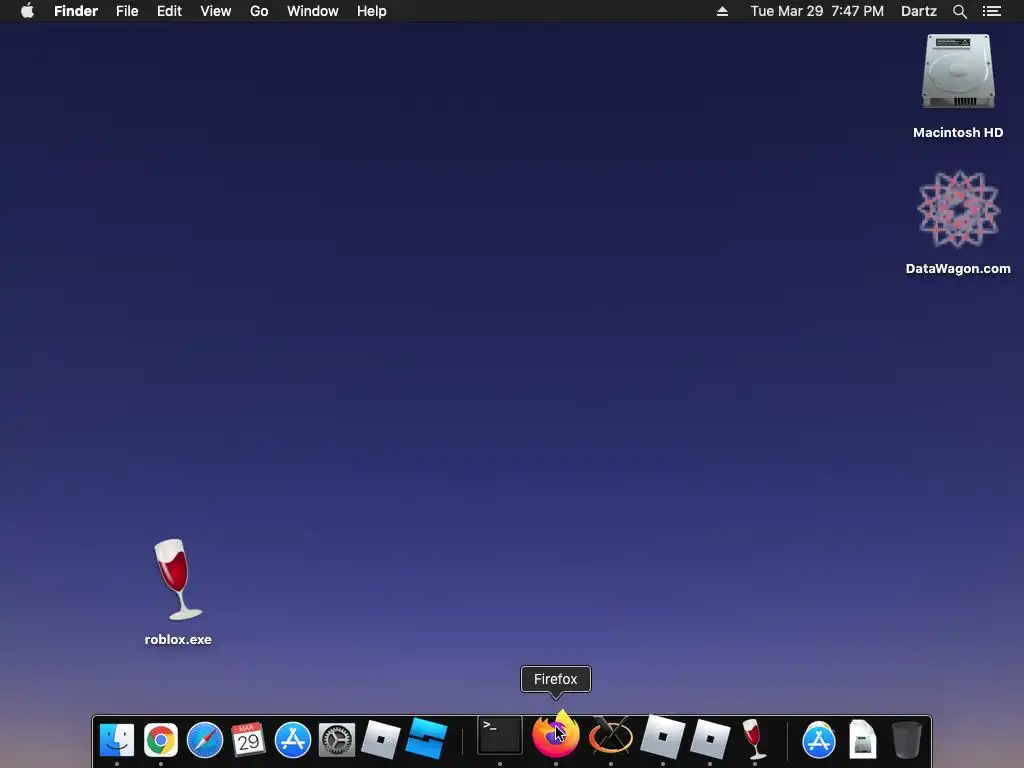Image resolution: width=1024 pixels, height=768 pixels.
Task: Select the Macintosh HD drive icon
Action: pos(958,72)
